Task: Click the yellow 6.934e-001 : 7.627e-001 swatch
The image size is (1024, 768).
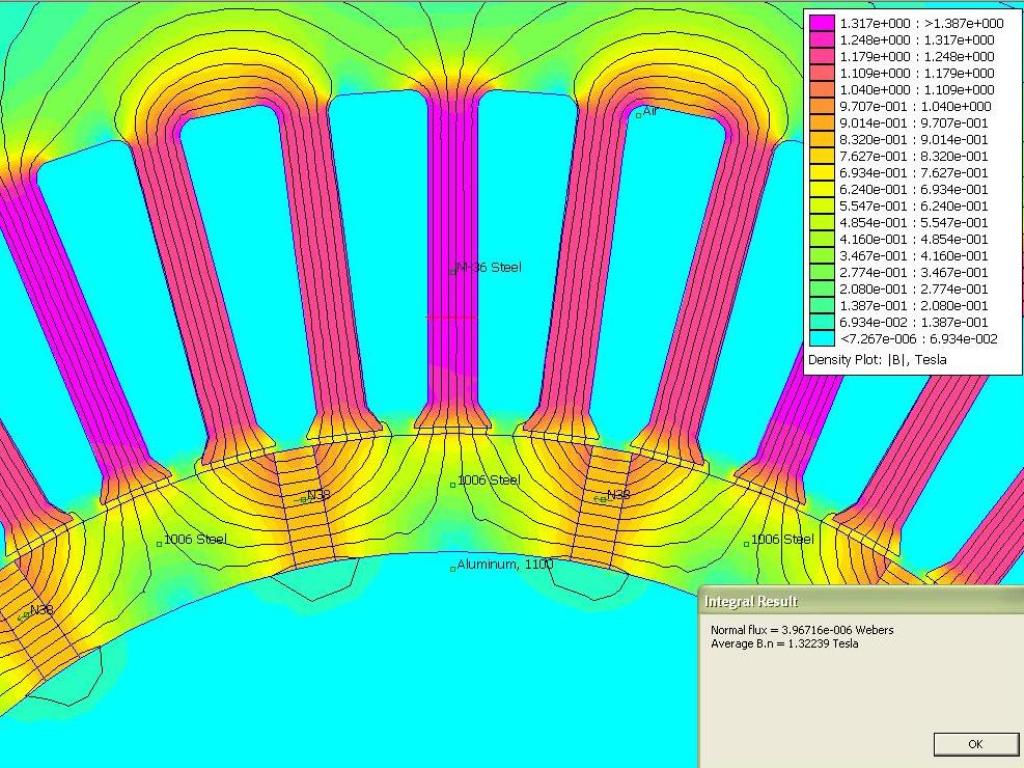Action: point(821,173)
